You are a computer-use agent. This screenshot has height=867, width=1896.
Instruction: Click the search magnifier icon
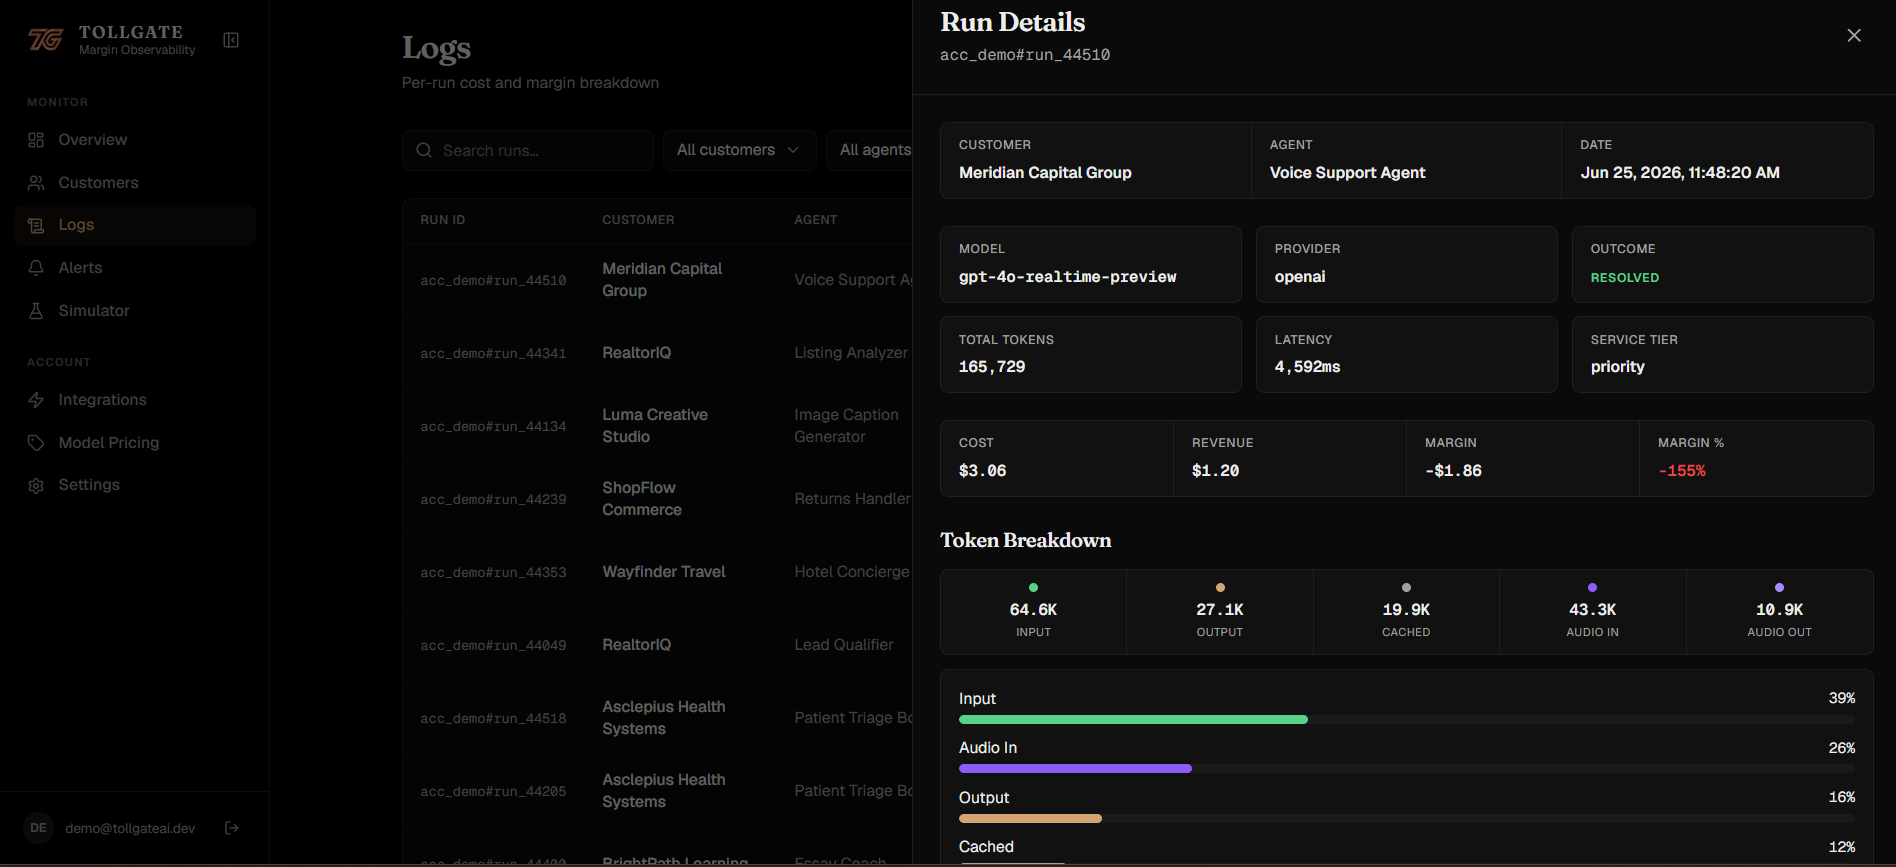click(424, 150)
